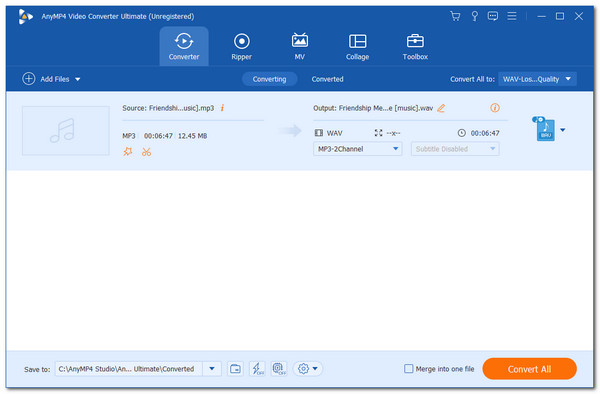
Task: Expand the arrow beside the gear icon
Action: point(315,369)
